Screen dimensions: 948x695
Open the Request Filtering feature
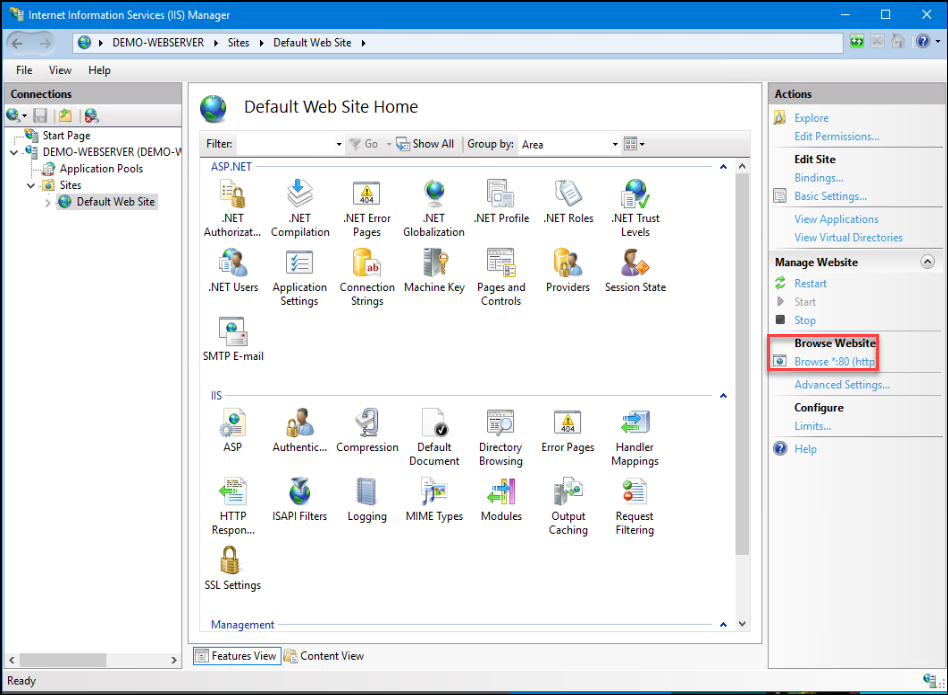click(635, 506)
